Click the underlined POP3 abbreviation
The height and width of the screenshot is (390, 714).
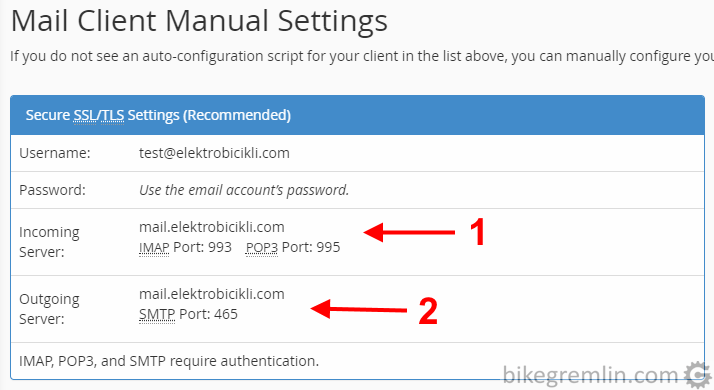tap(261, 247)
